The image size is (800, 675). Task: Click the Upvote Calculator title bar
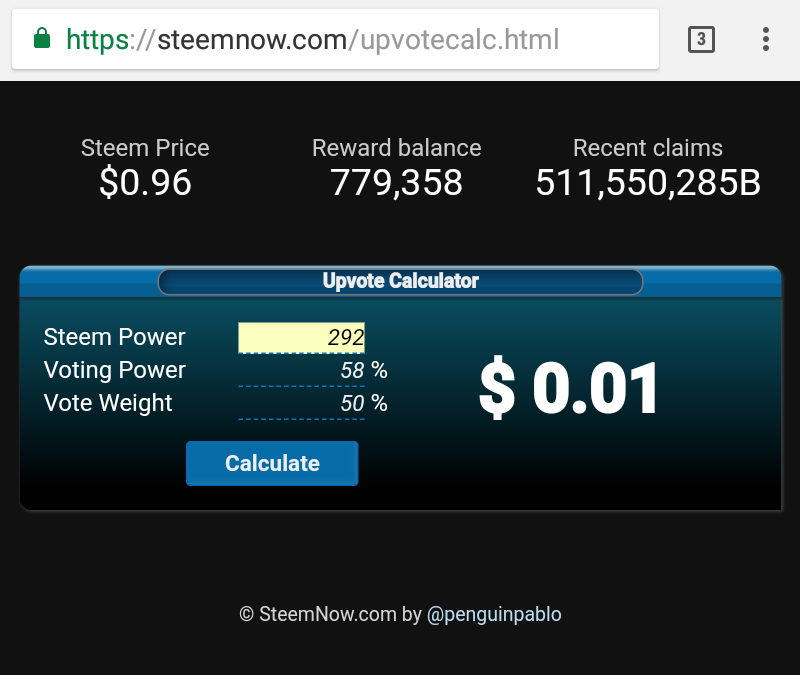[401, 281]
